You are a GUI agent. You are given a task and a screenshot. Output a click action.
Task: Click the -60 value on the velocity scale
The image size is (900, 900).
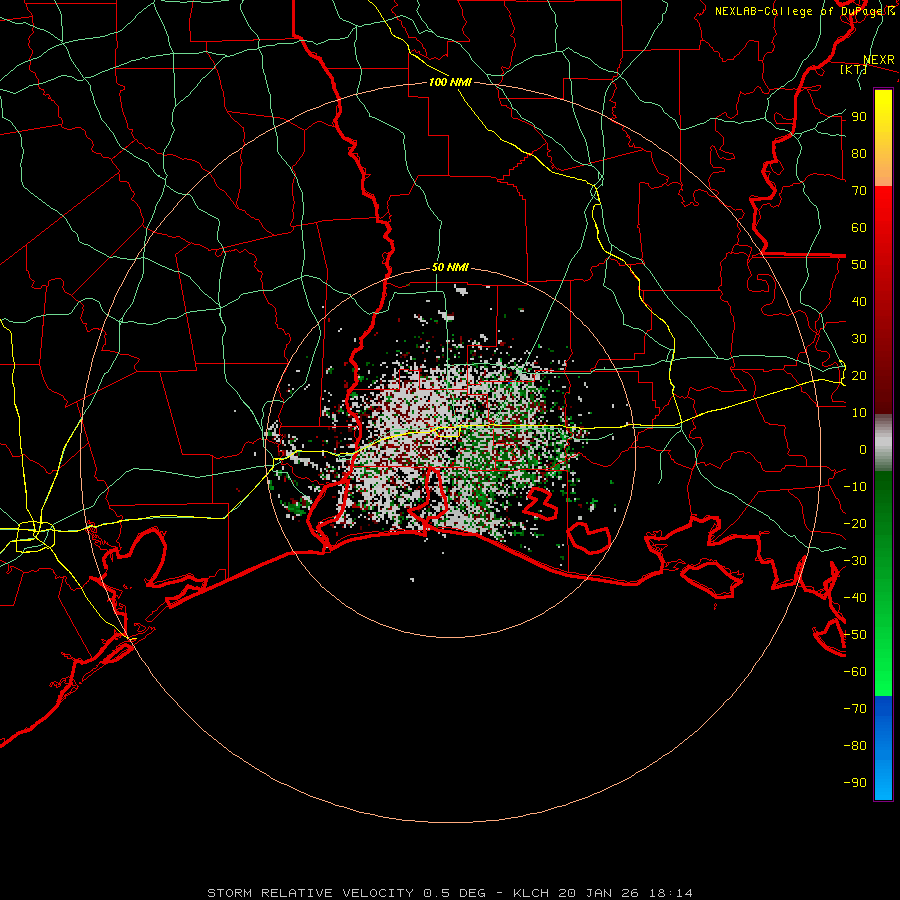pyautogui.click(x=855, y=672)
